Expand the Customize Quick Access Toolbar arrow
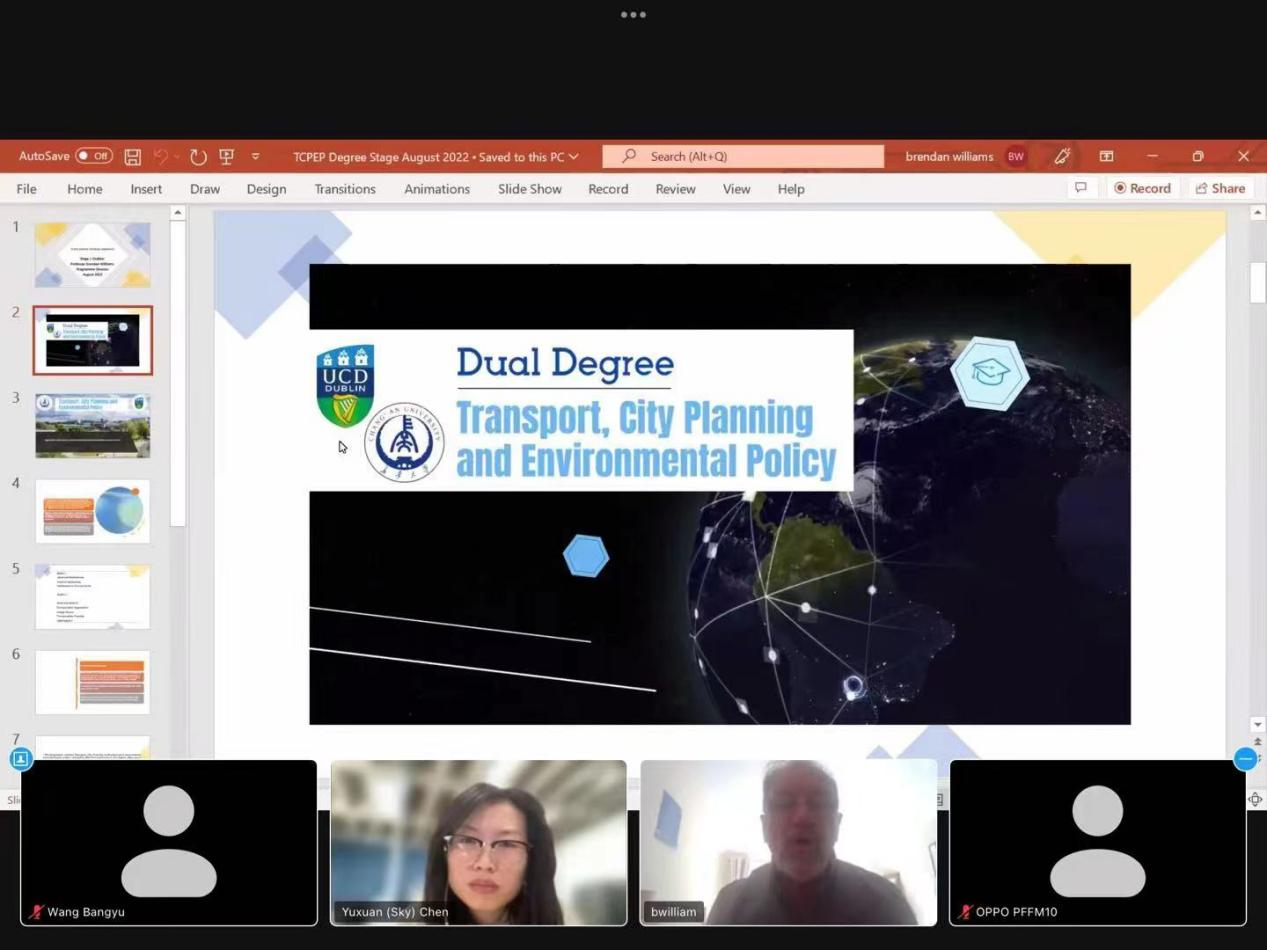The image size is (1267, 950). click(255, 157)
